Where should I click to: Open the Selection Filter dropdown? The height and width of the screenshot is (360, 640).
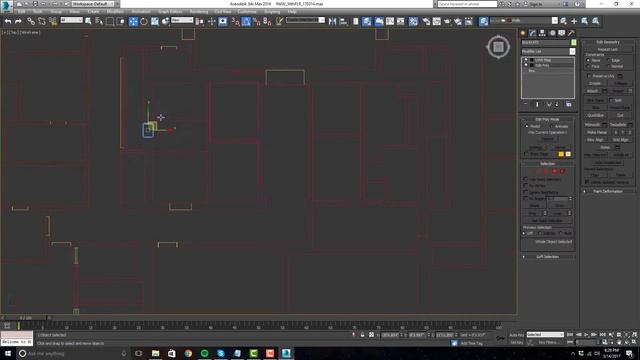tap(71, 20)
